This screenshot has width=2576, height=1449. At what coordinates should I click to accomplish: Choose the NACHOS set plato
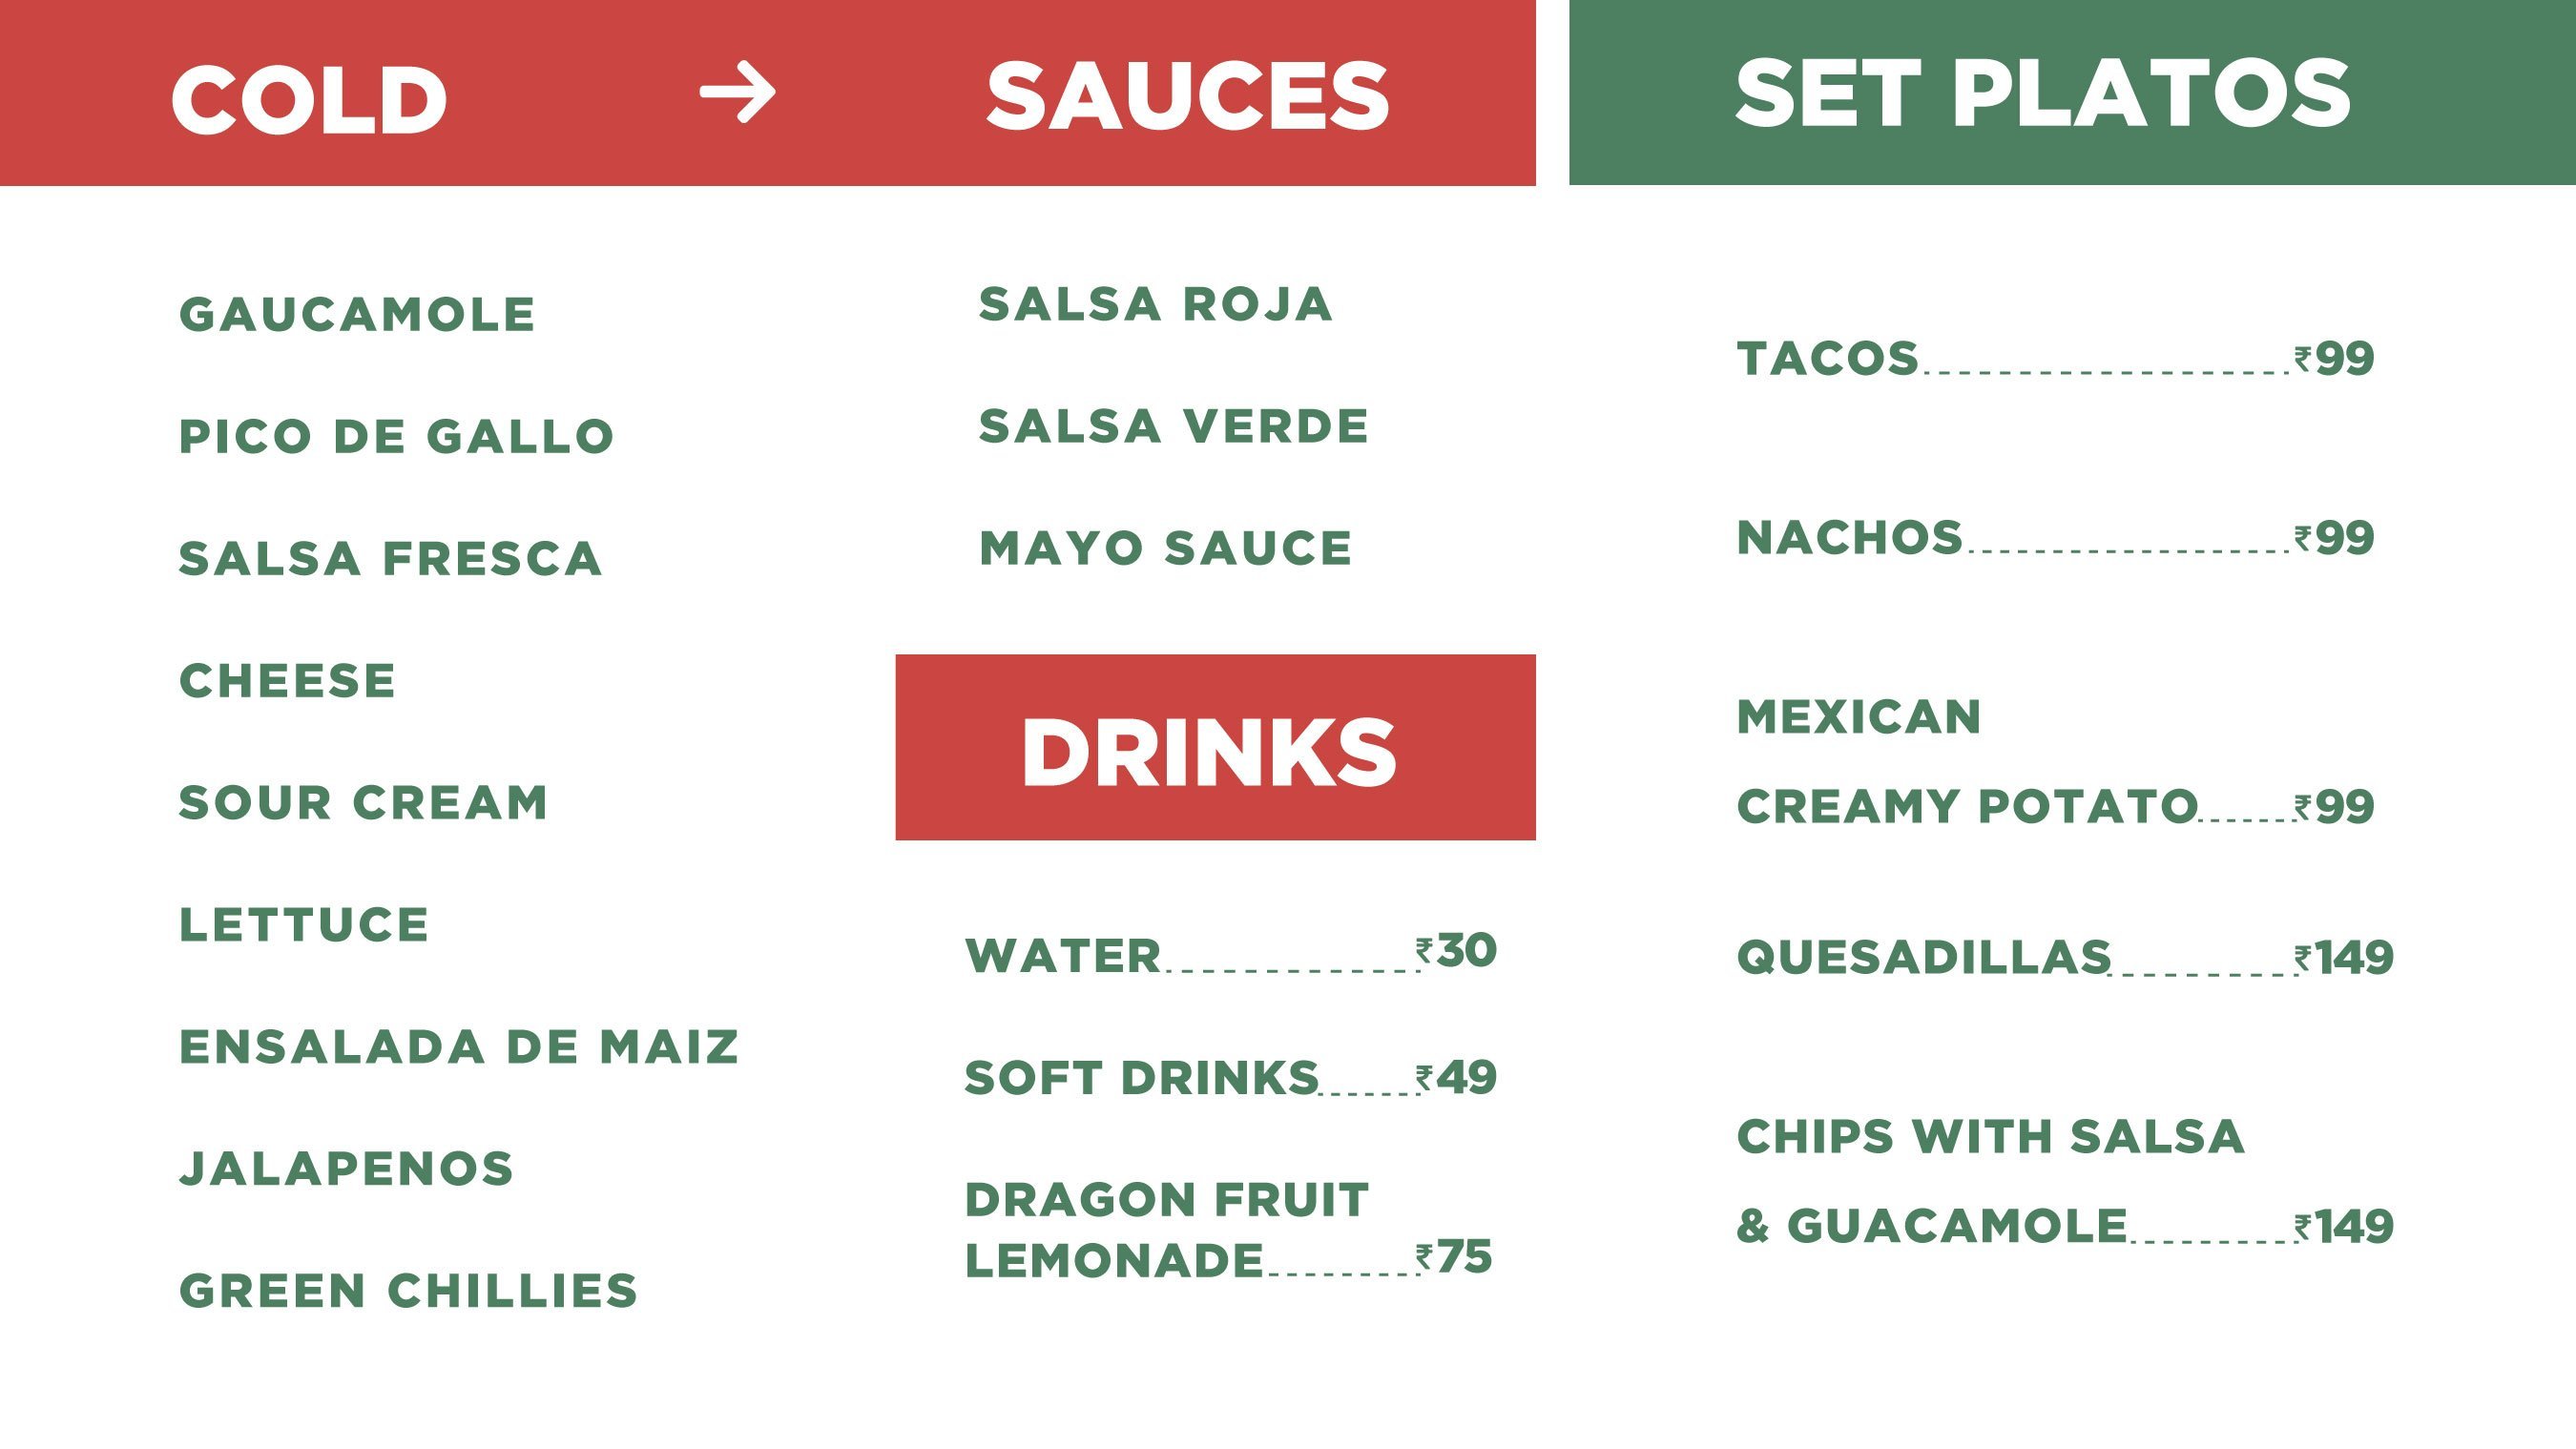[x=1850, y=538]
